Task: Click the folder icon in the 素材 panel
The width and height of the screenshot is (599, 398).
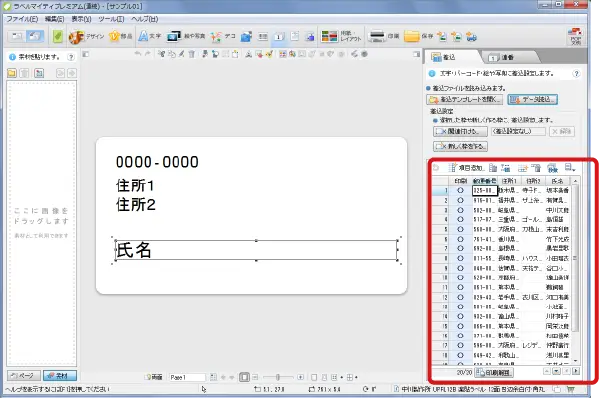Action: (x=12, y=73)
